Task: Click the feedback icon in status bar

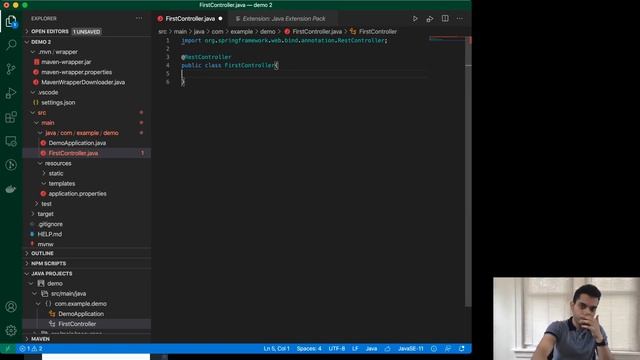Action: point(448,349)
